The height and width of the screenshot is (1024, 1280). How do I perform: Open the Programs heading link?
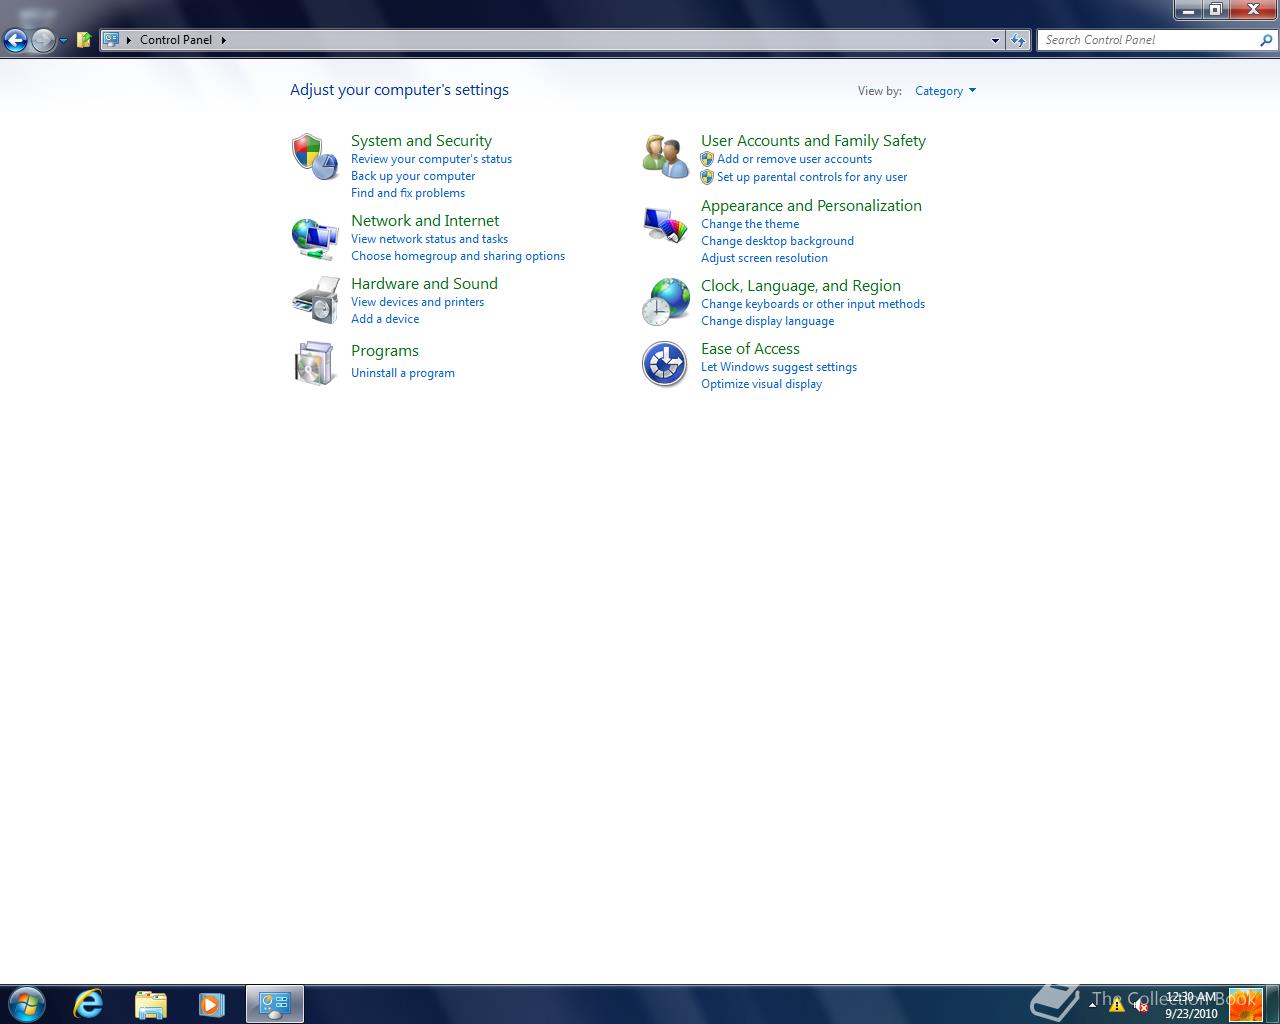coord(385,351)
